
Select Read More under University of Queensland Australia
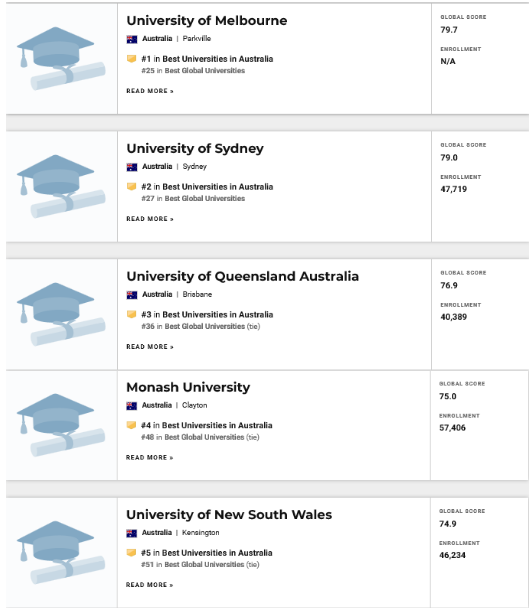[150, 347]
